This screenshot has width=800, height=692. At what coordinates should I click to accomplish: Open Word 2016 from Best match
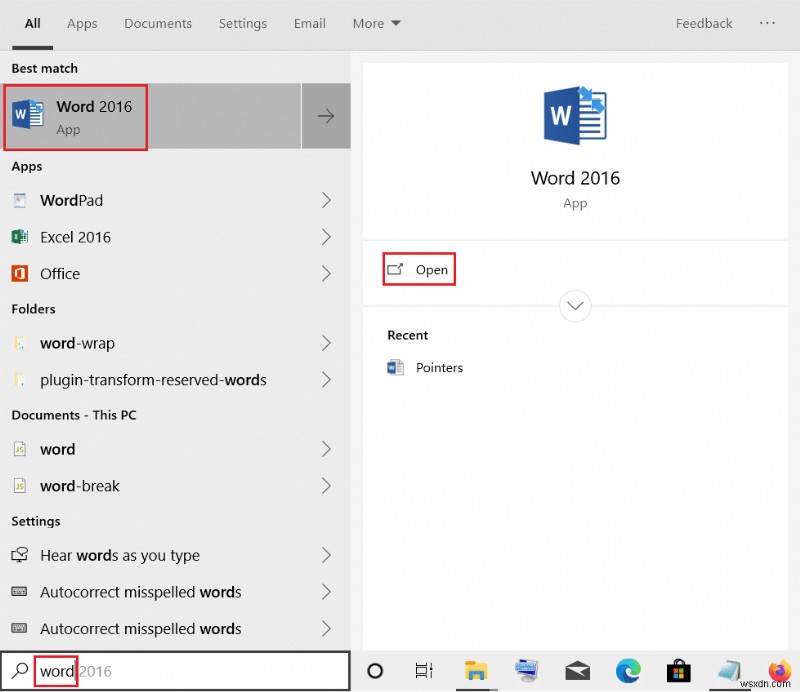(75, 117)
